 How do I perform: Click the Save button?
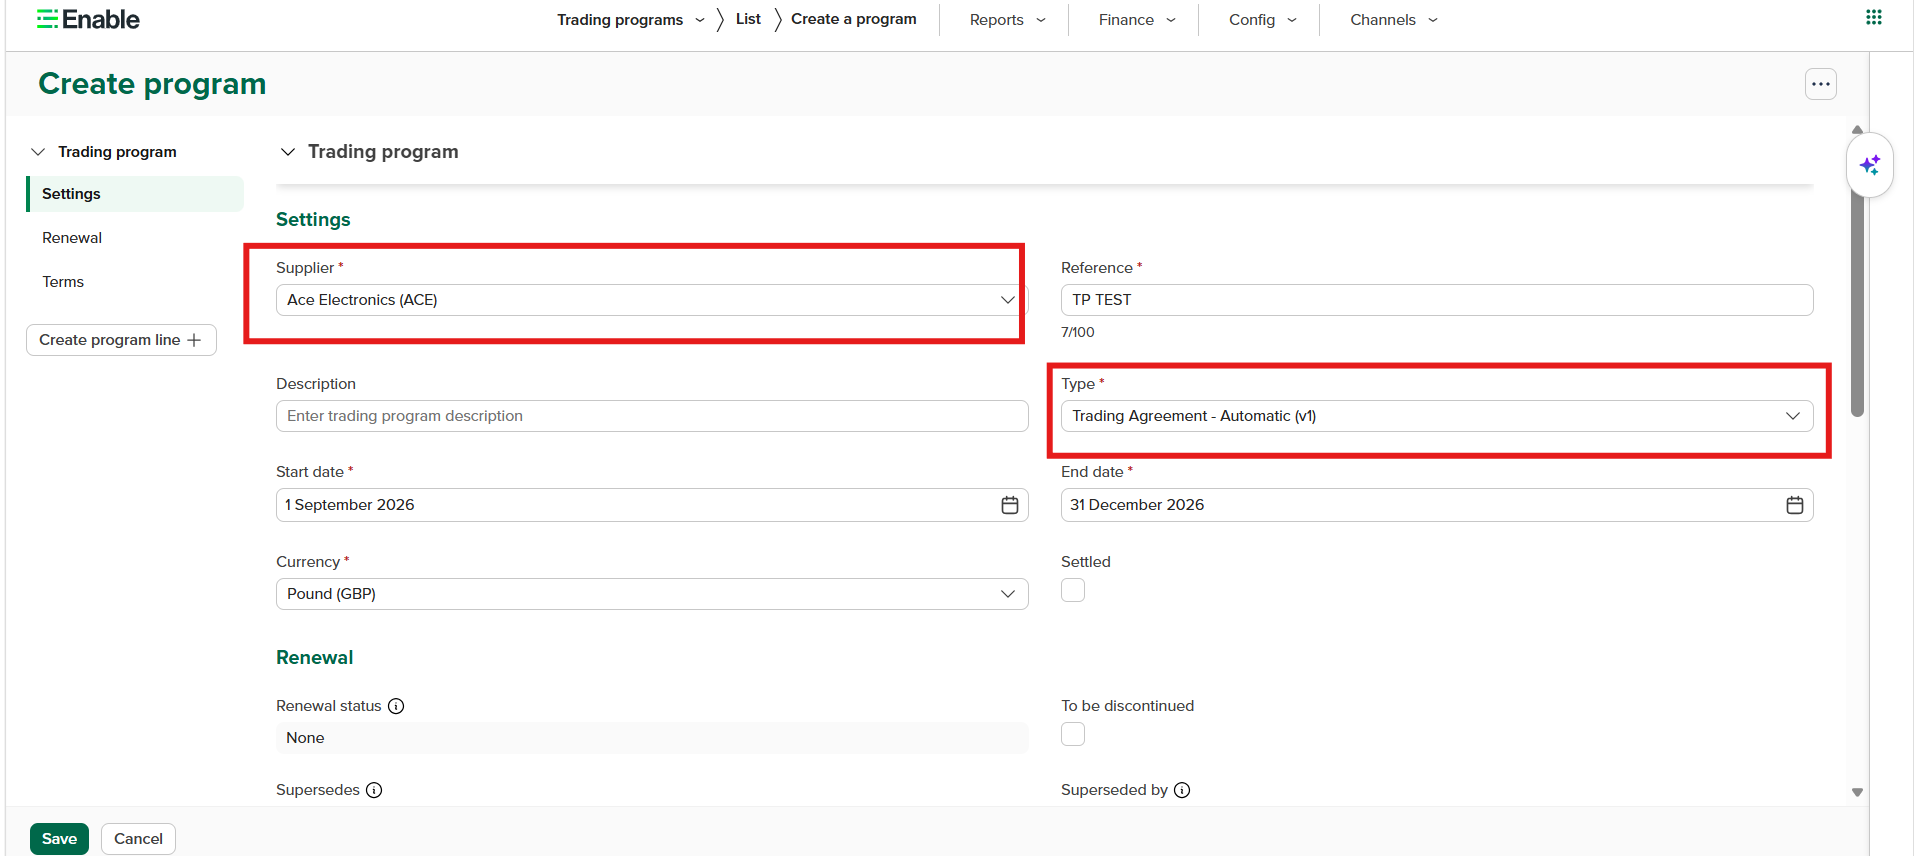[x=59, y=839]
